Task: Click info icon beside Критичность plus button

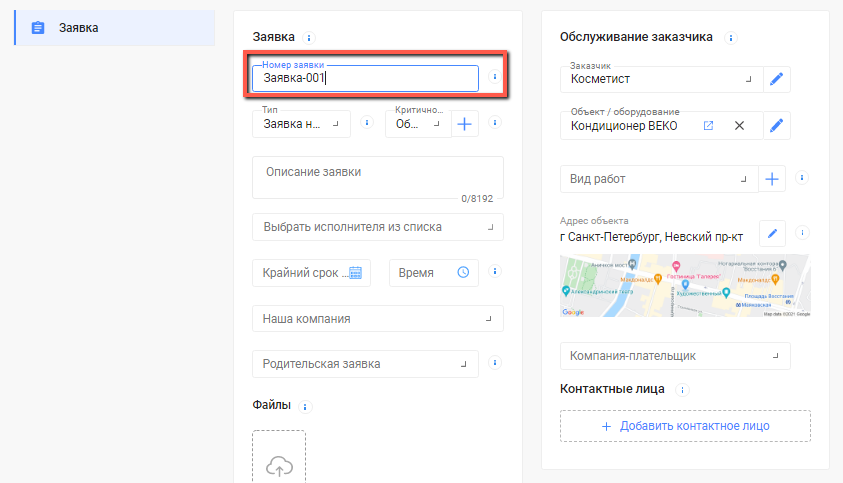Action: [495, 123]
